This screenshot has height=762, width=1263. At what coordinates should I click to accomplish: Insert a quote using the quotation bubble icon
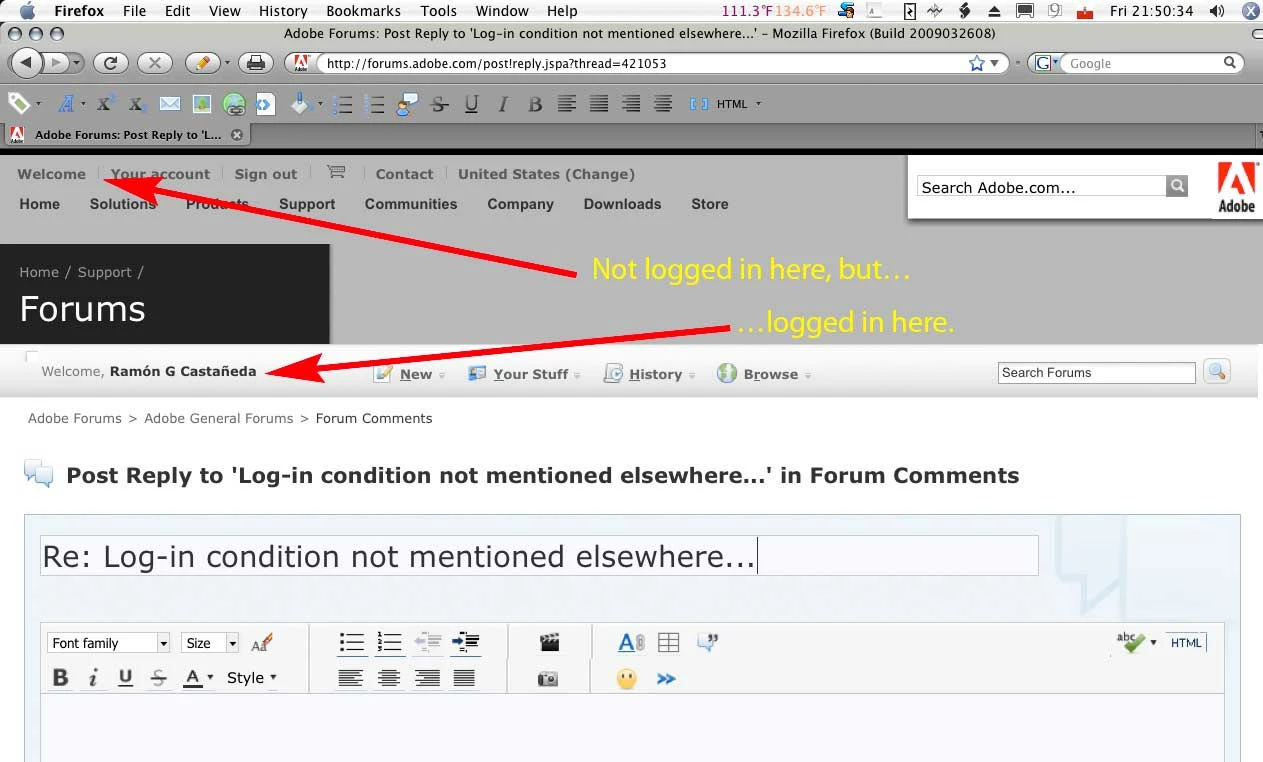click(707, 643)
